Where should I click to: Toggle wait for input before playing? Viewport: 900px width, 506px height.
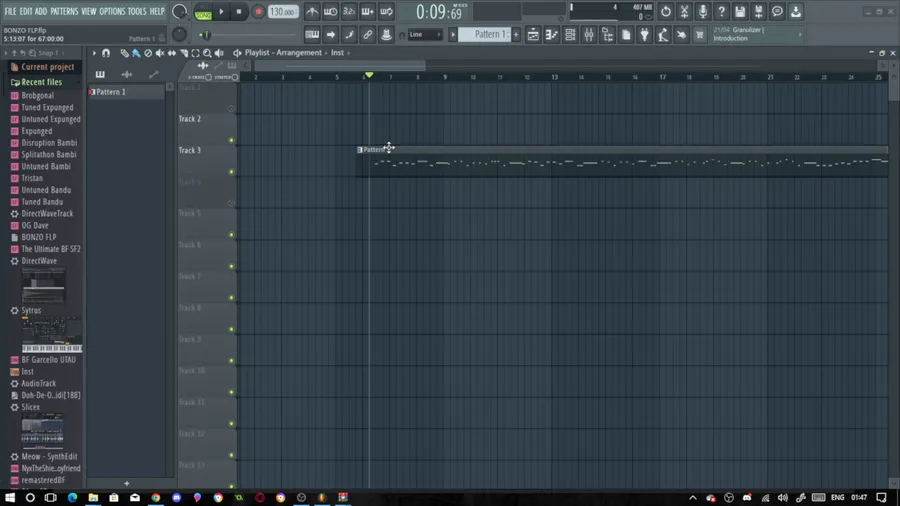(331, 11)
